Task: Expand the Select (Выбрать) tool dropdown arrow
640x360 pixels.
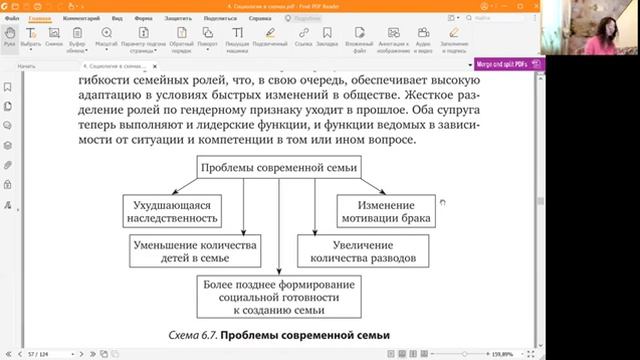Action: pos(31,50)
